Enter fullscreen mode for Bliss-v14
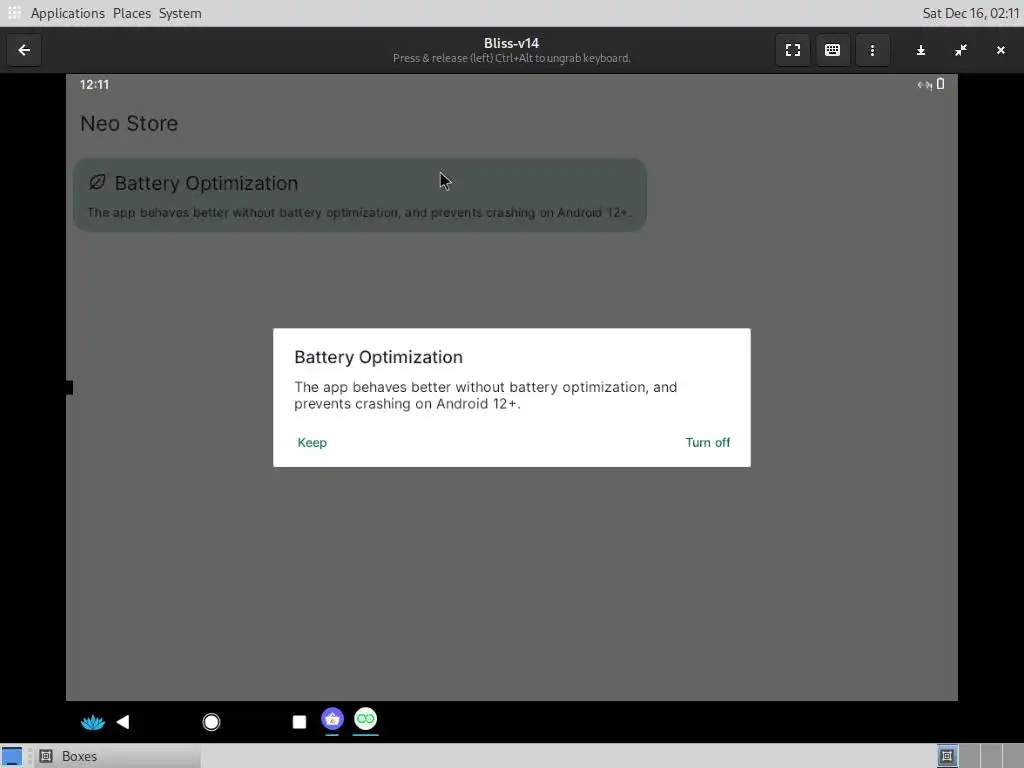The width and height of the screenshot is (1024, 768). [792, 50]
